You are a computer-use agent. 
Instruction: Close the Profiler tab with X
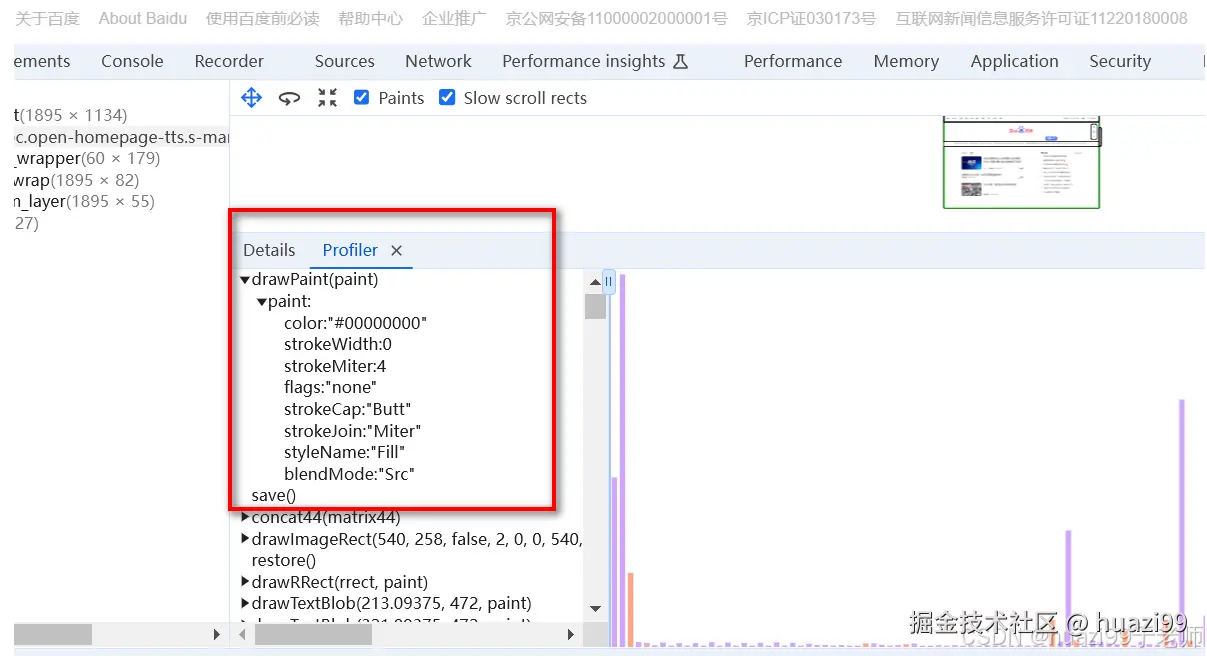coord(396,250)
